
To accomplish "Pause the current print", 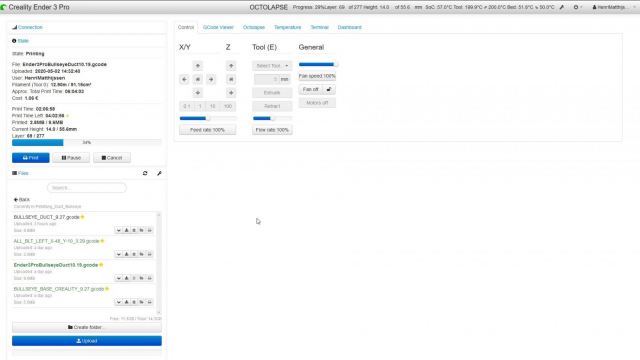I will 71,158.
